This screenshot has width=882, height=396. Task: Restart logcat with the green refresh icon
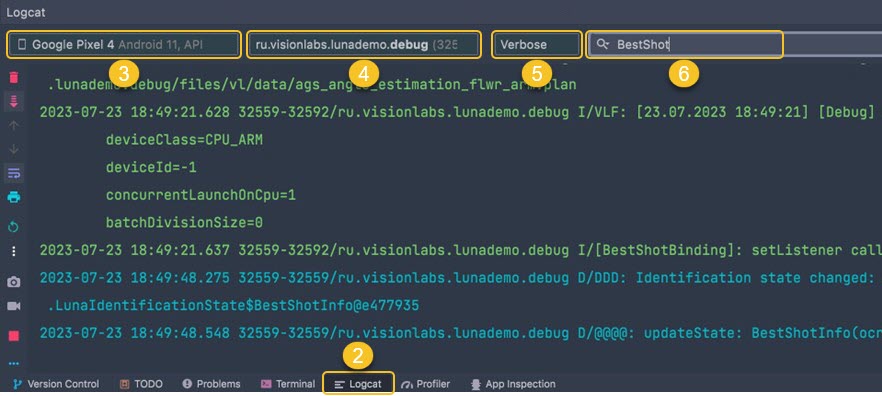(14, 227)
